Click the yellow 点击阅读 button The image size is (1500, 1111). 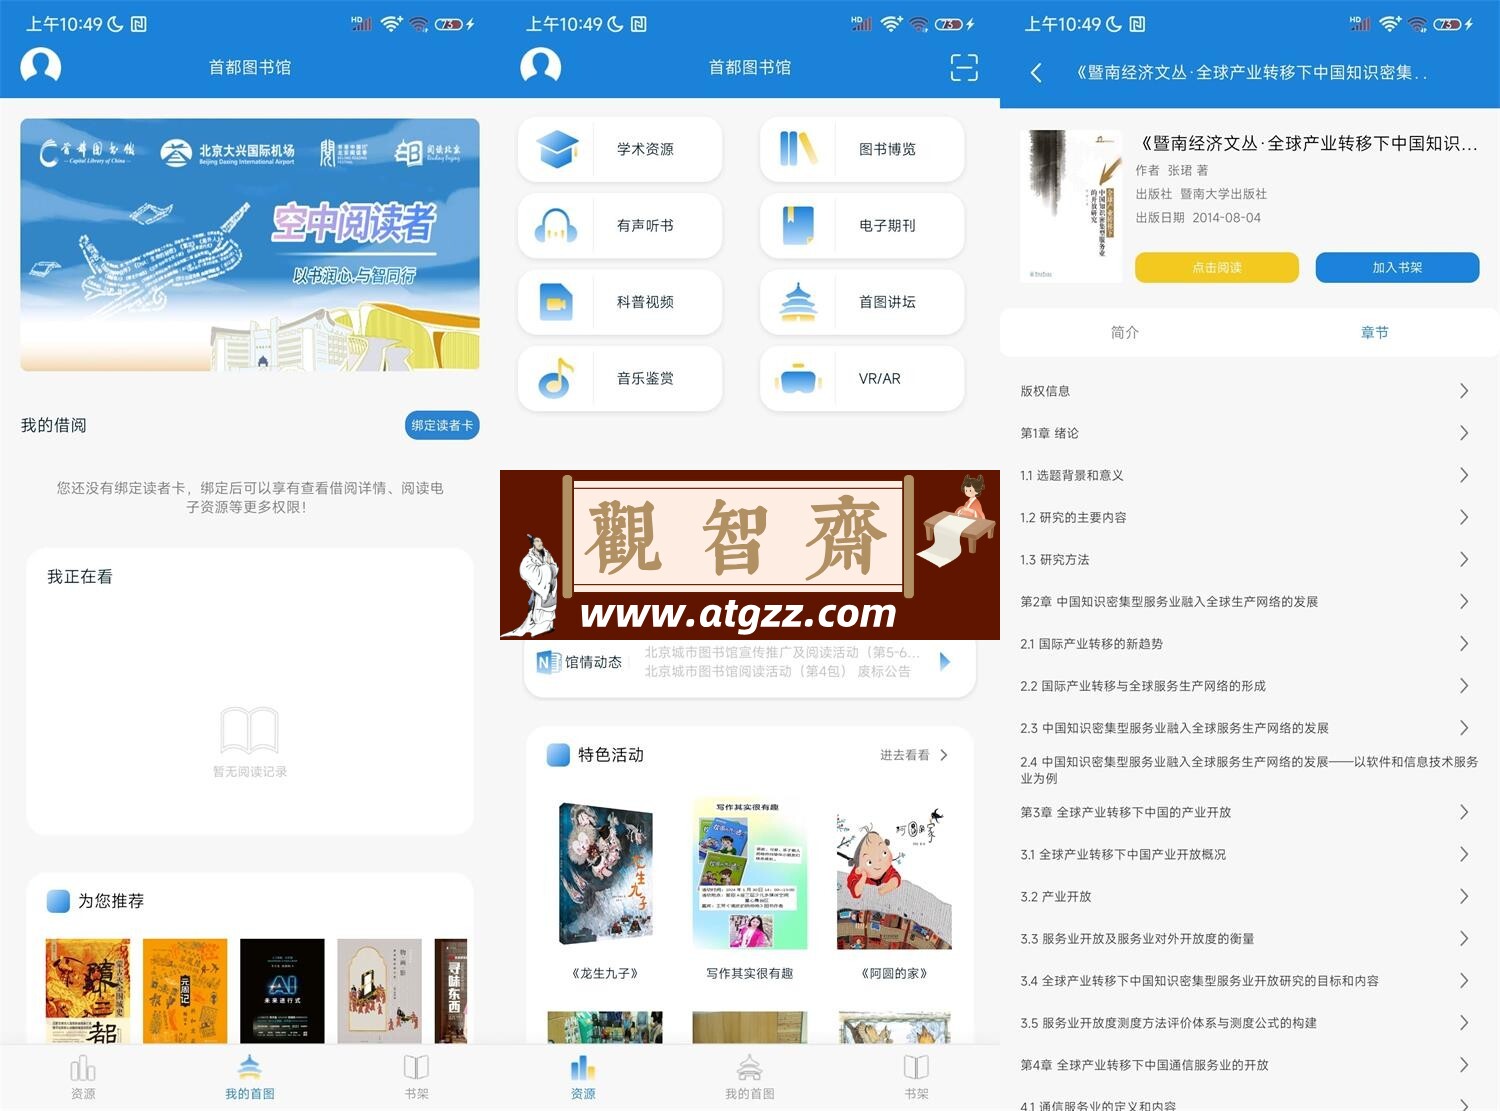click(1217, 267)
